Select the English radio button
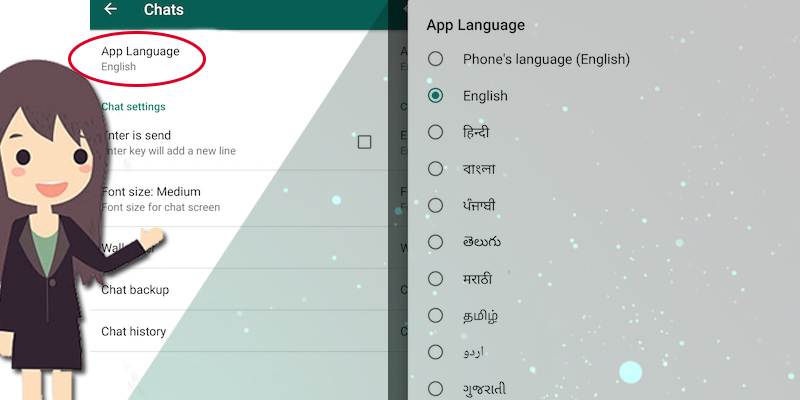 pyautogui.click(x=435, y=96)
